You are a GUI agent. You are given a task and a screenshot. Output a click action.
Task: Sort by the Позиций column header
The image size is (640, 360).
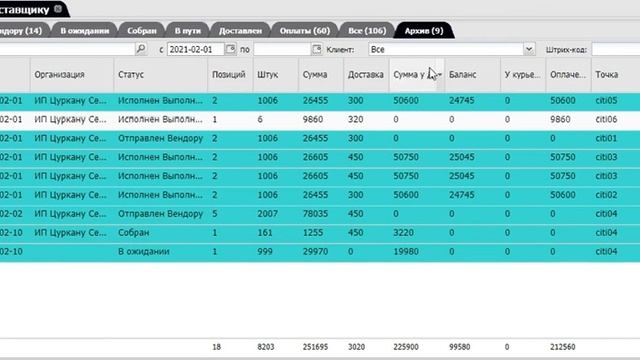point(230,75)
